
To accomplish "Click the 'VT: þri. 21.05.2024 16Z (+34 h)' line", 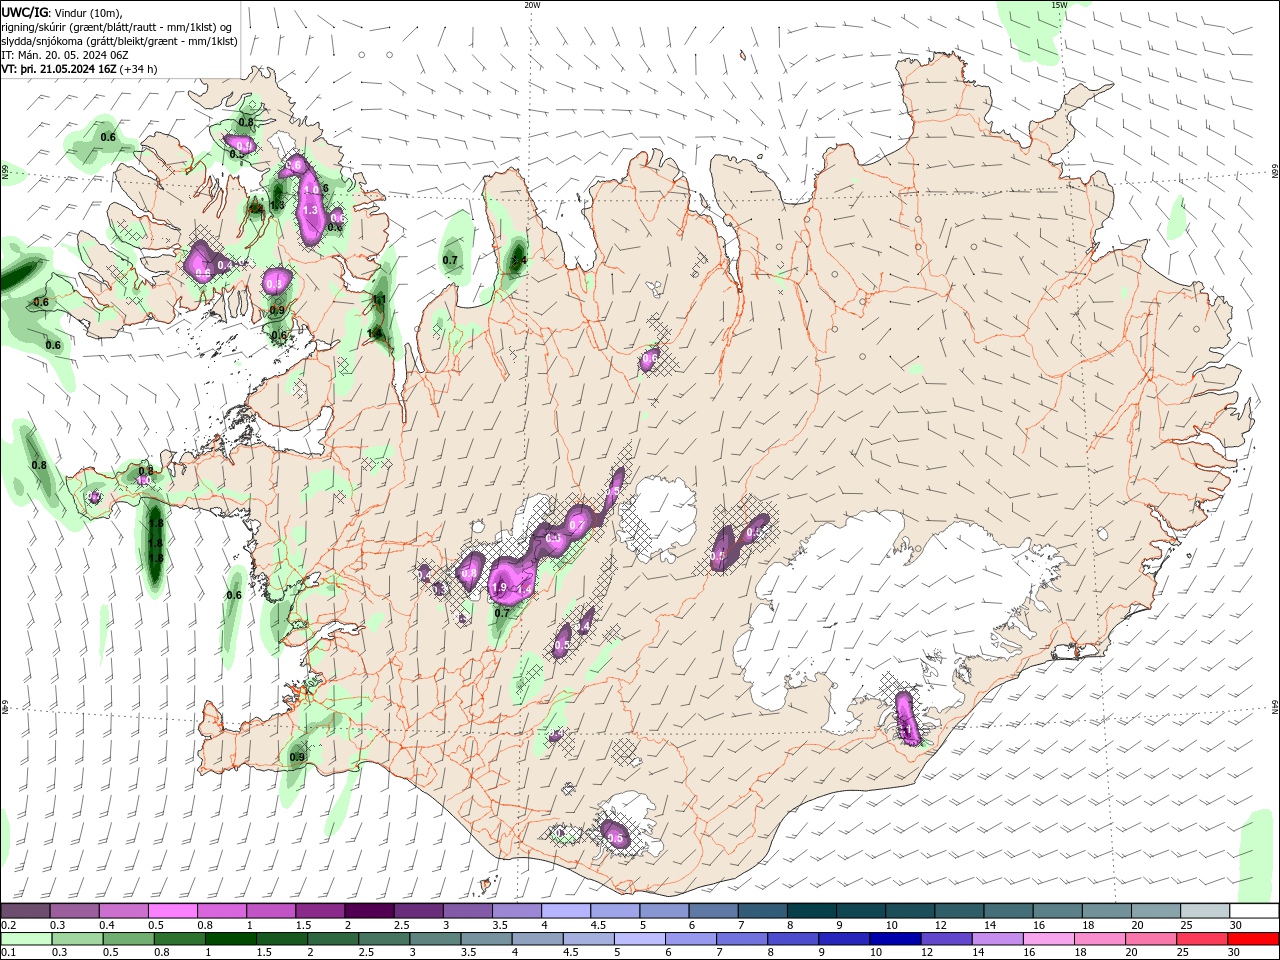I will (79, 69).
